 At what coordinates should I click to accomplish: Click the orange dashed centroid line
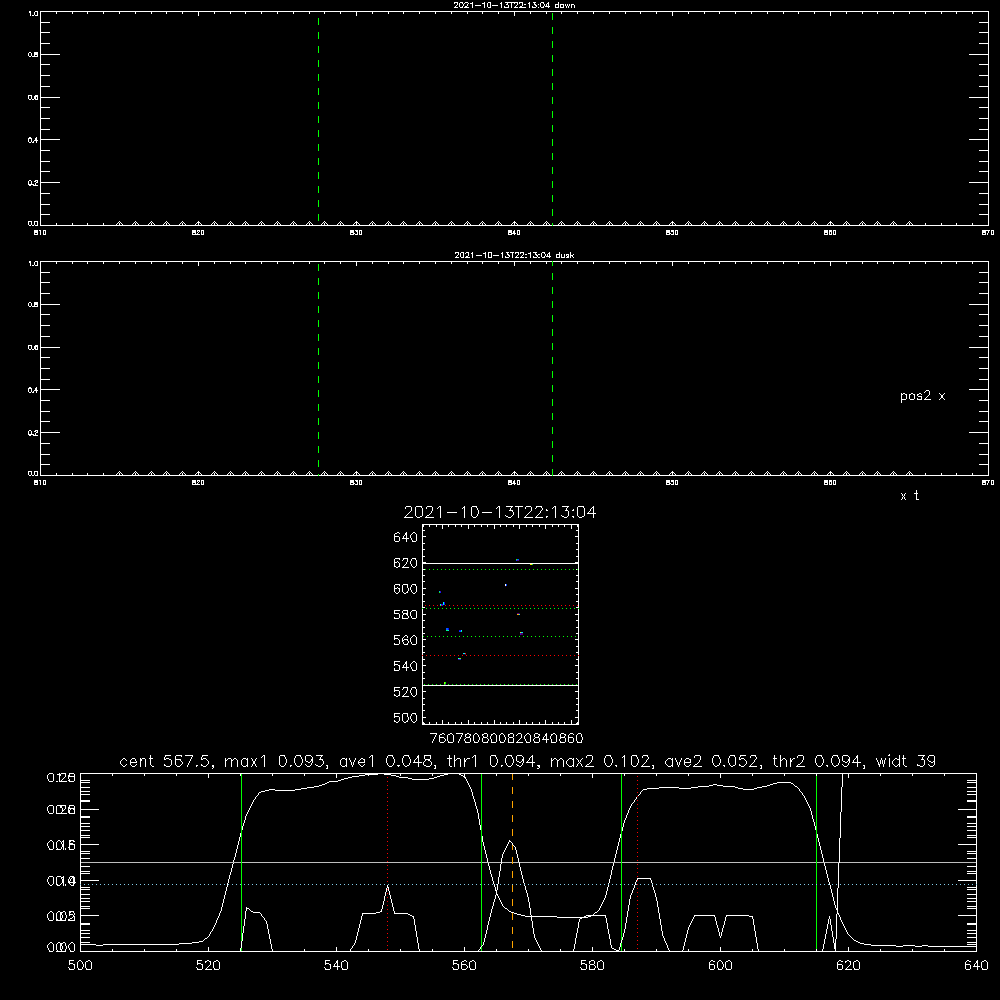(512, 862)
